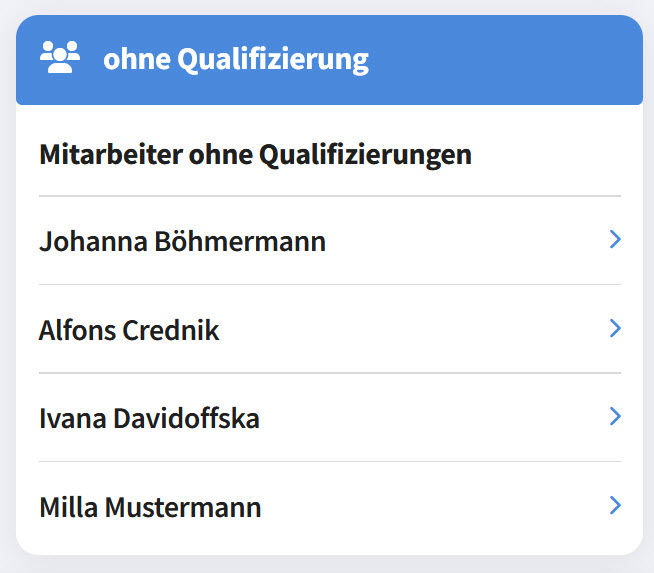Click the people group icon in header
654x573 pixels.
[59, 59]
